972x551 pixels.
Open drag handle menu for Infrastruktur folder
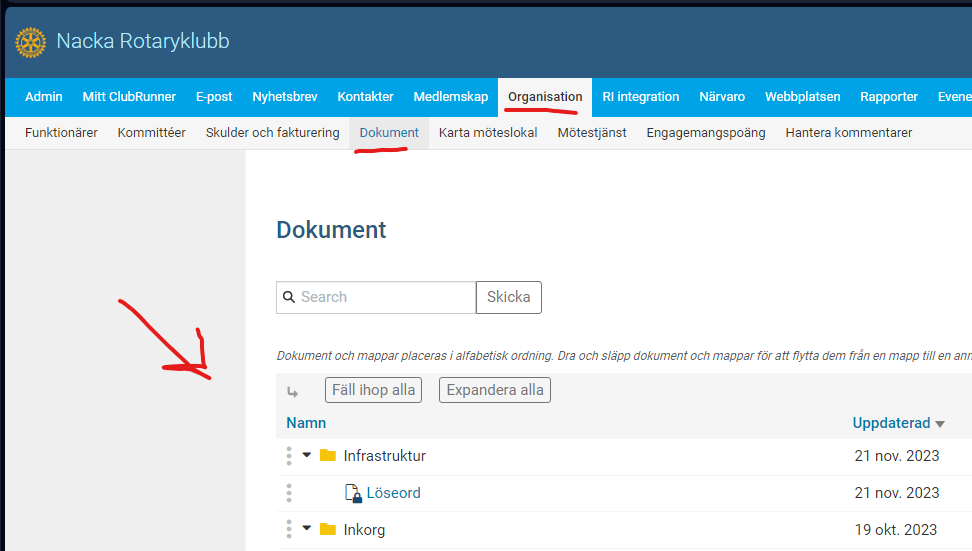pos(289,456)
